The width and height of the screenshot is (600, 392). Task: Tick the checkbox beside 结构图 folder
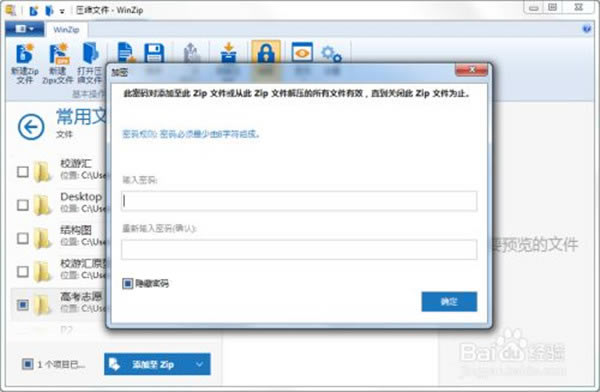click(23, 238)
